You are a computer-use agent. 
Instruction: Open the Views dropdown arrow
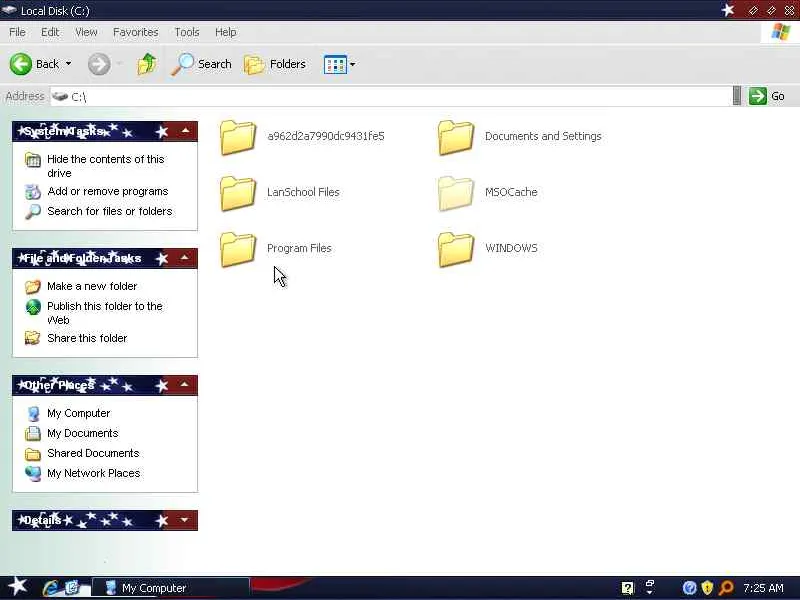pos(352,65)
